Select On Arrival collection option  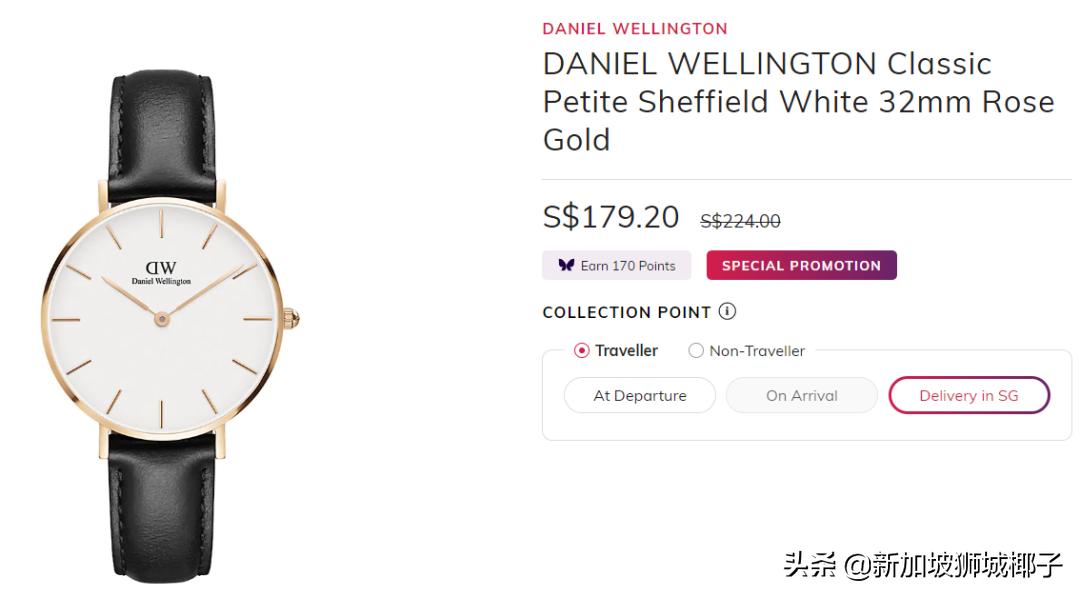point(801,395)
